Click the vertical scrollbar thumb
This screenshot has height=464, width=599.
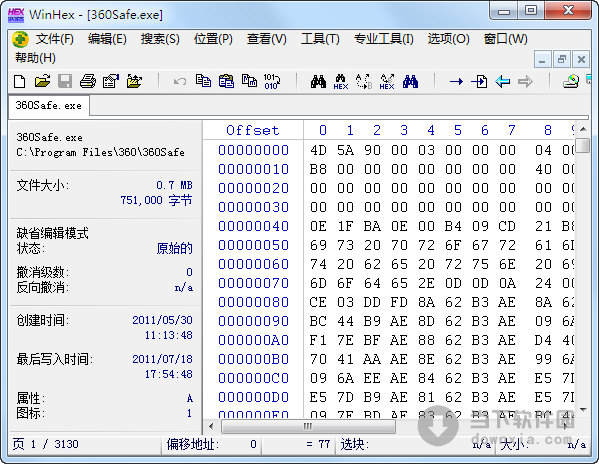click(x=583, y=146)
